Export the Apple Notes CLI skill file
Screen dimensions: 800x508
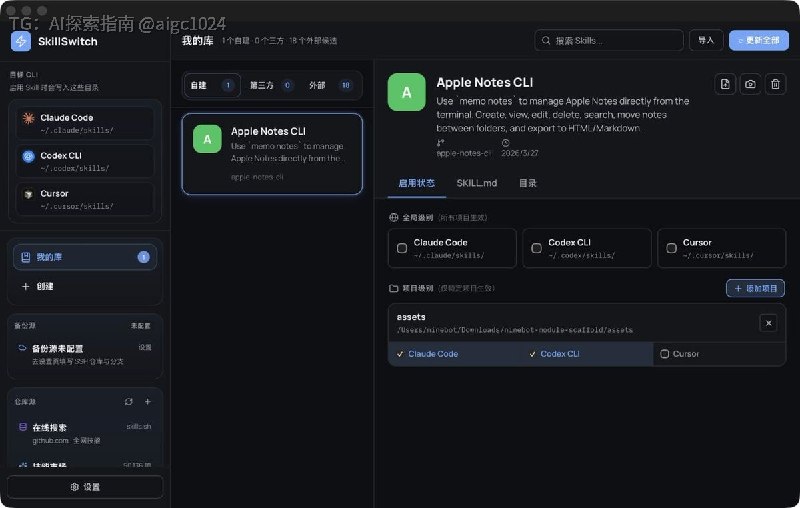click(x=725, y=84)
